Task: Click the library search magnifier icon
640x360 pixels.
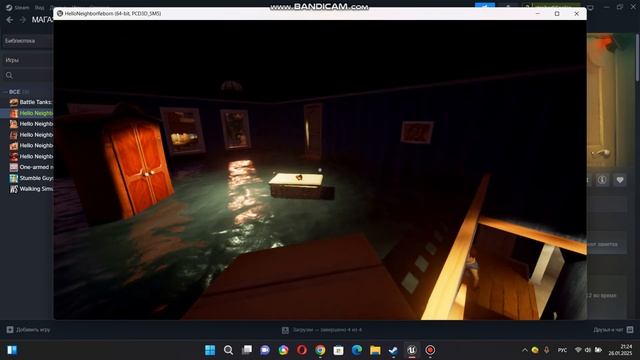Action: (x=9, y=75)
